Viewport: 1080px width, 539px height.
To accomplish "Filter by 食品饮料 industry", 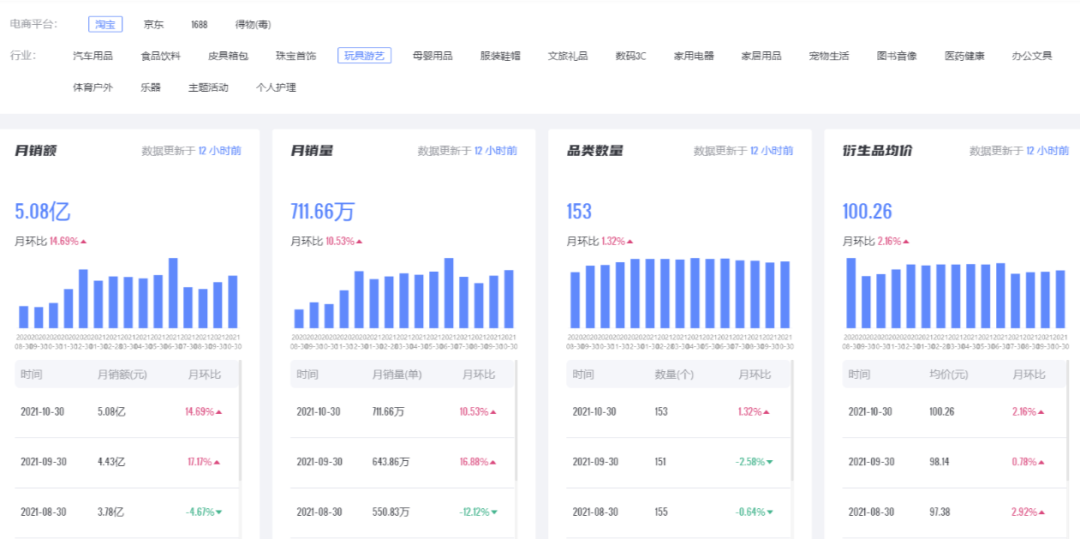I will pyautogui.click(x=160, y=56).
